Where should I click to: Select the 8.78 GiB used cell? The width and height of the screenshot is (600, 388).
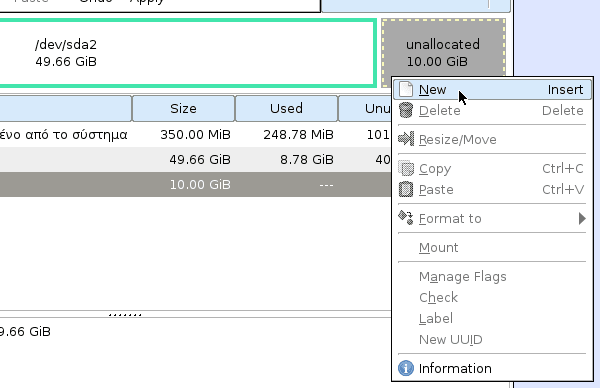[x=307, y=160]
